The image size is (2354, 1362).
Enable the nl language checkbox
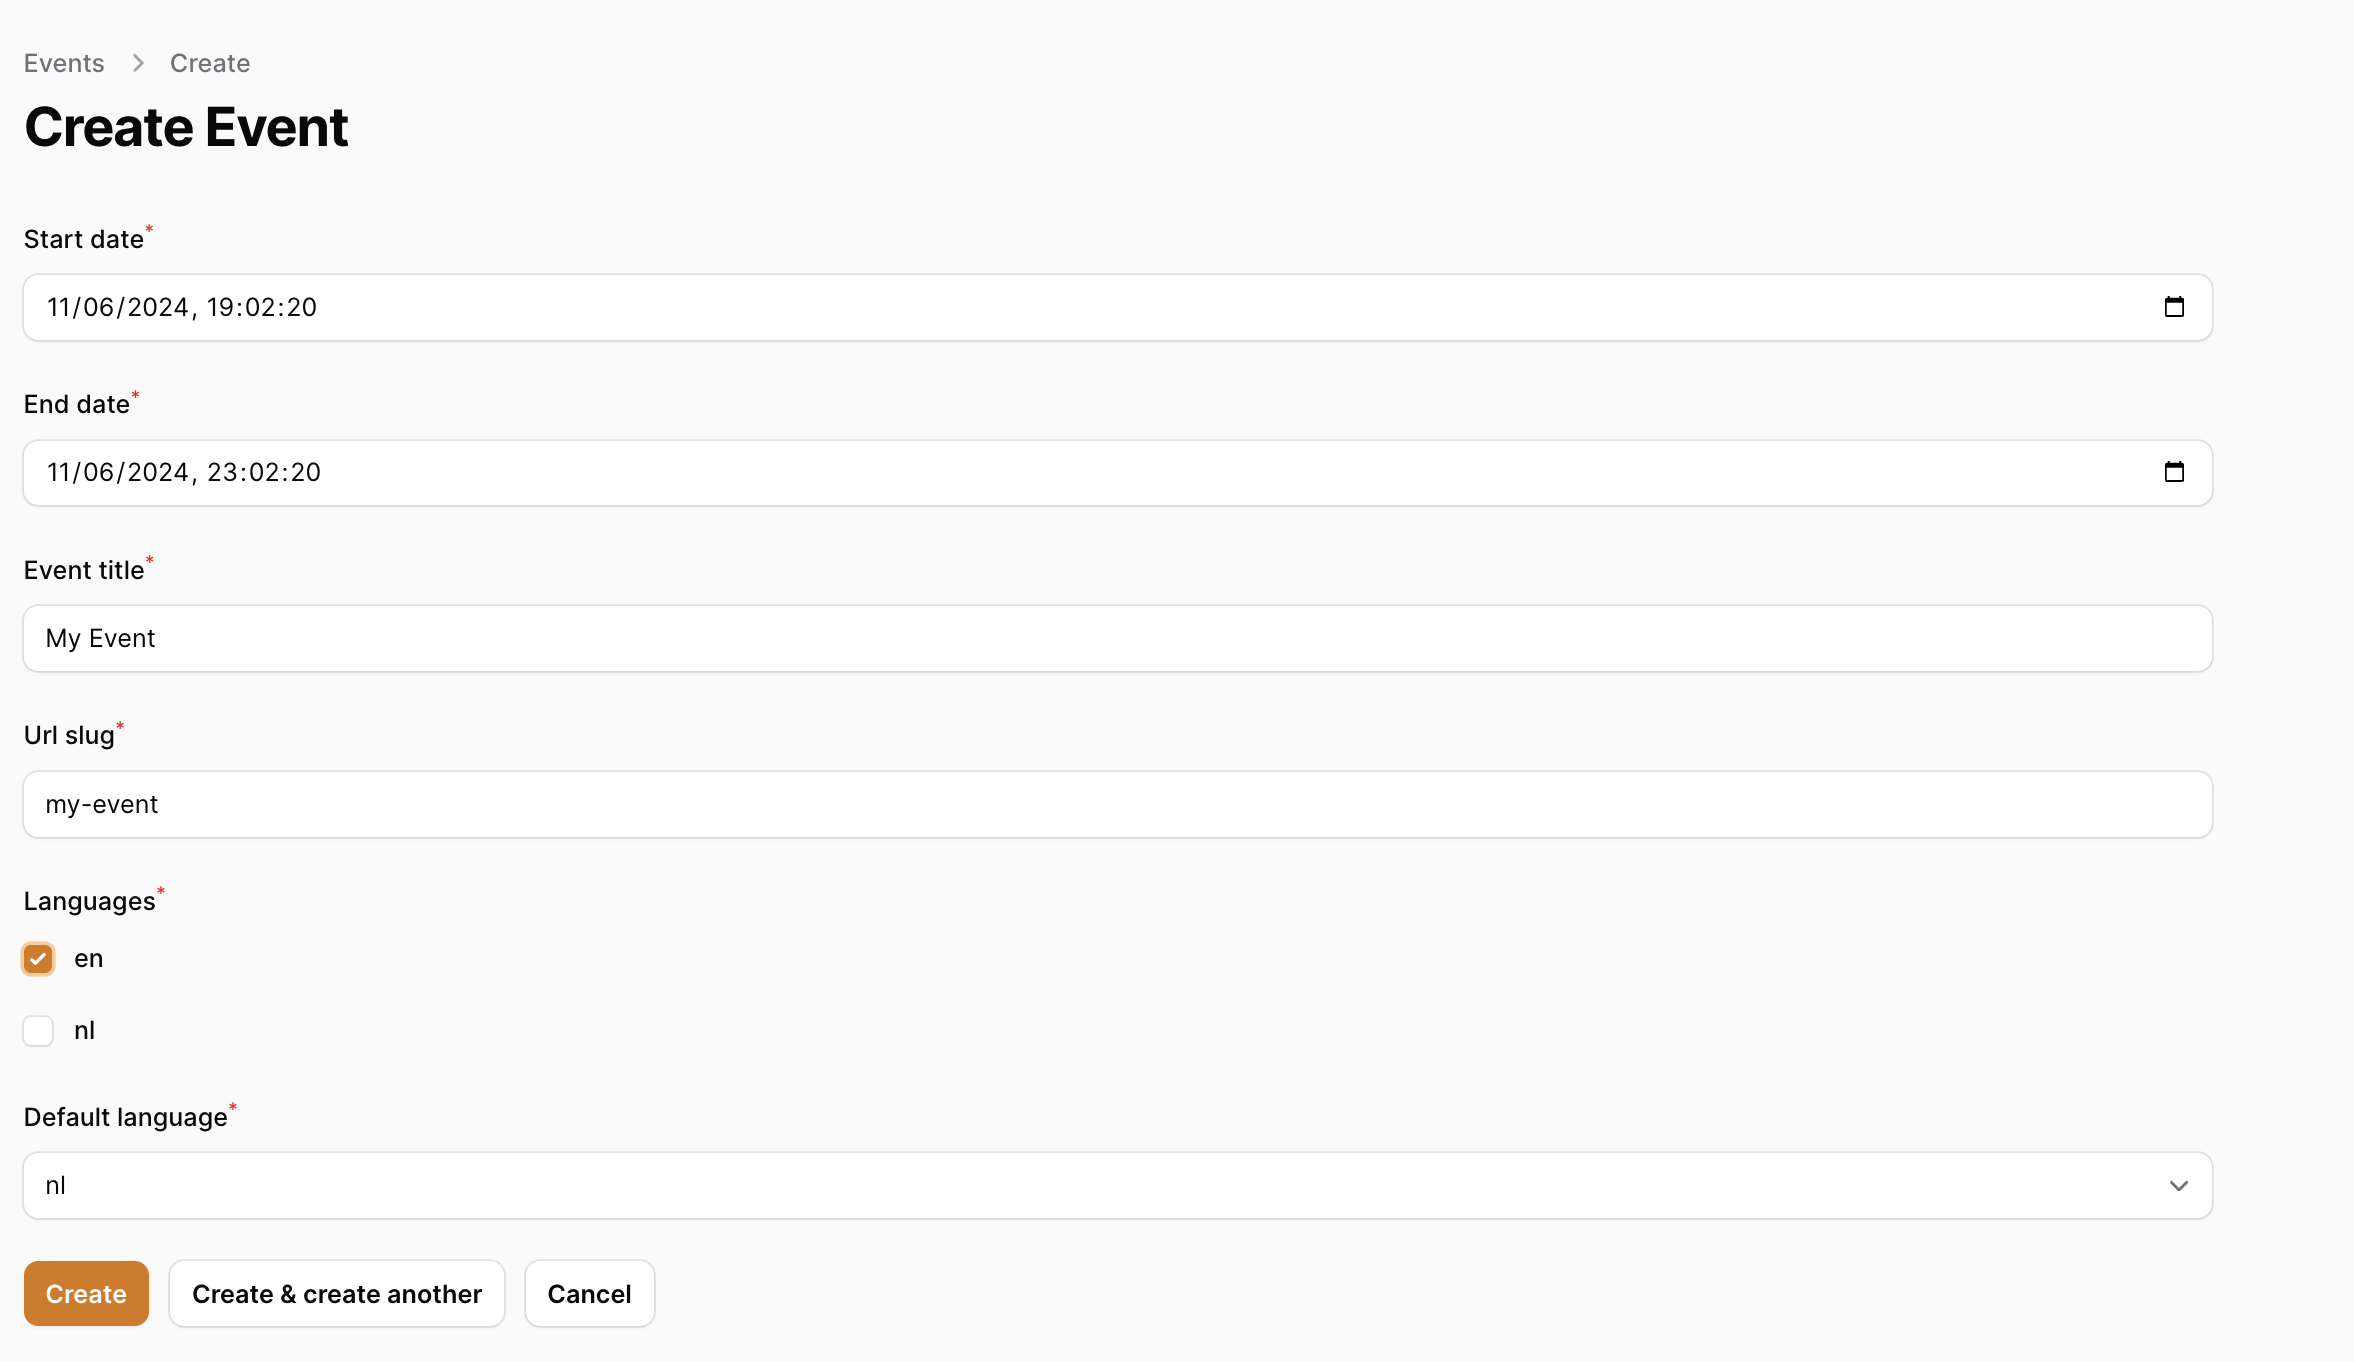[x=38, y=1031]
